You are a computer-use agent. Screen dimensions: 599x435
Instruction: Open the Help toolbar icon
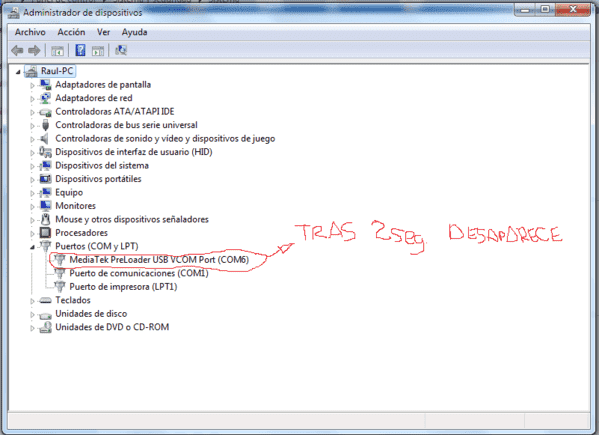click(80, 50)
